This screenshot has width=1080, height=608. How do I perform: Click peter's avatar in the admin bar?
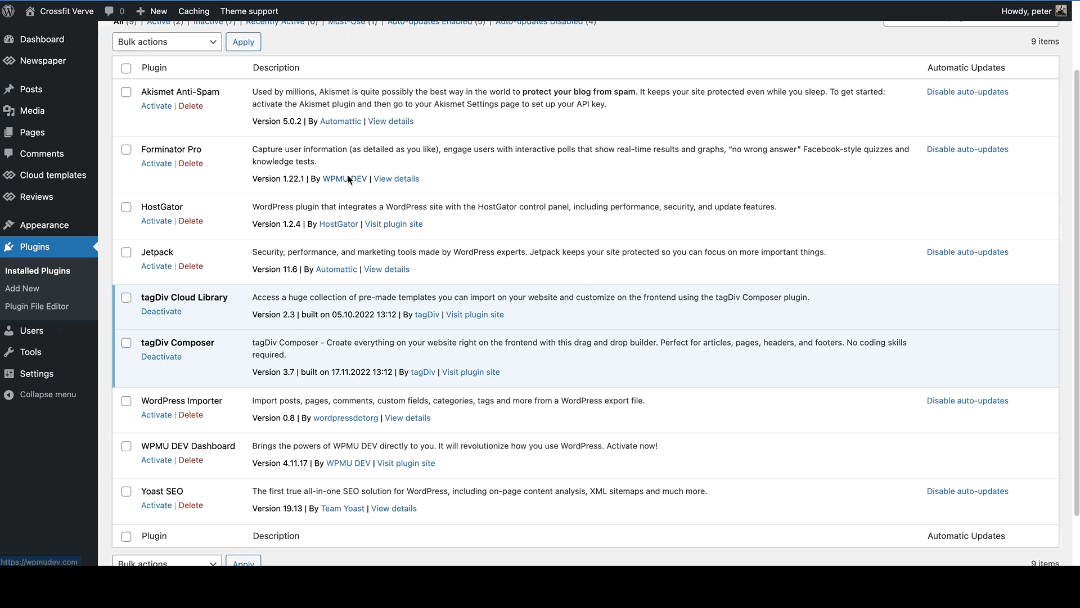click(x=1061, y=11)
